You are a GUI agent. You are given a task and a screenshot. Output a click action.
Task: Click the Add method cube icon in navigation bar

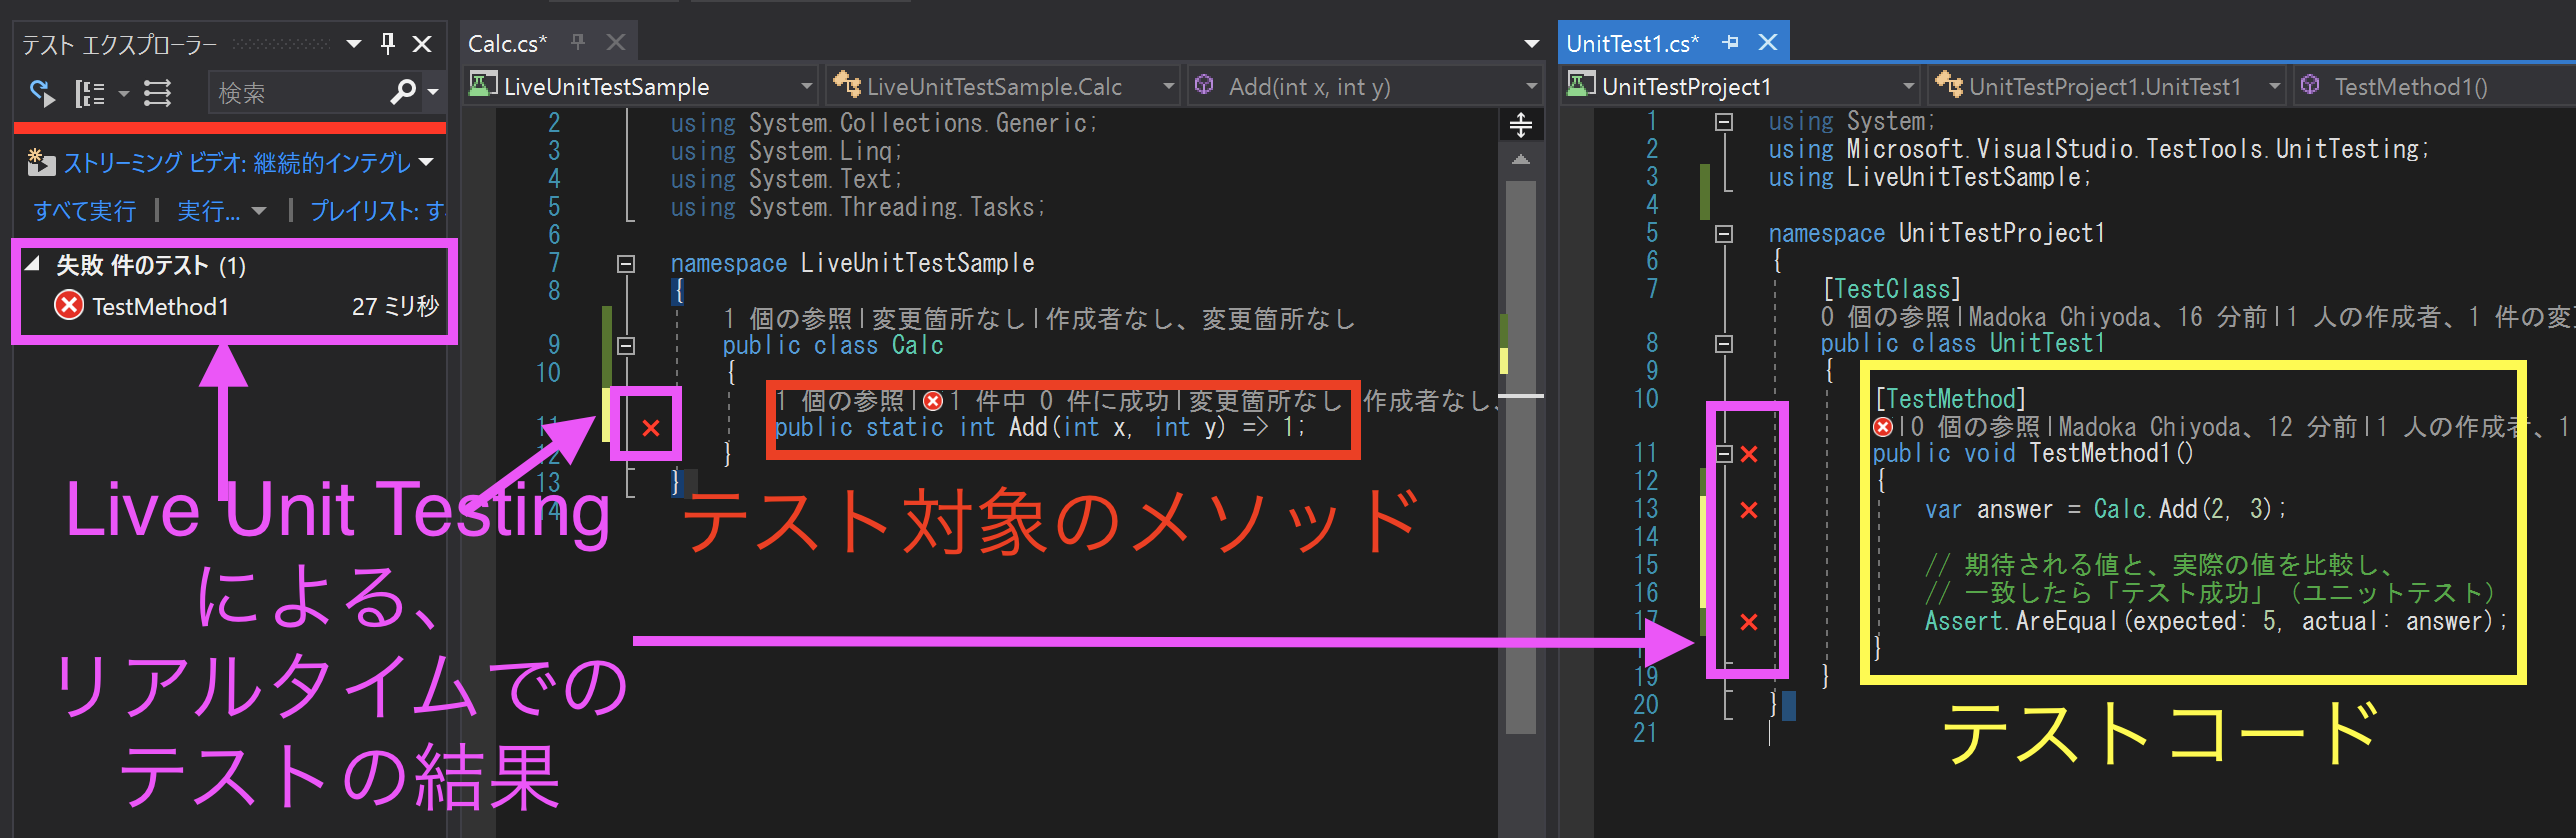pos(1205,85)
